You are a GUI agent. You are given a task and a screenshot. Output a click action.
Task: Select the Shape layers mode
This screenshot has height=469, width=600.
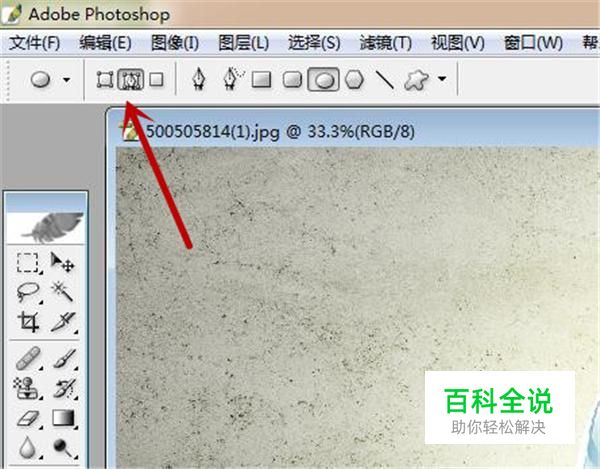pyautogui.click(x=104, y=80)
